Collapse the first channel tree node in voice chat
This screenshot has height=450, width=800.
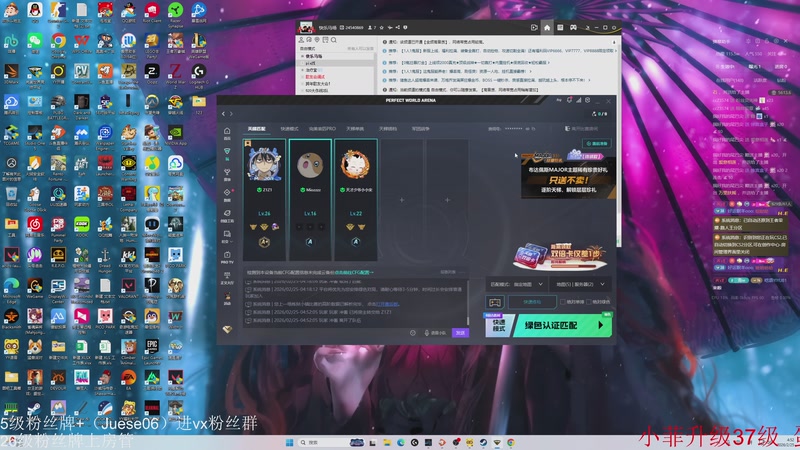tap(303, 56)
